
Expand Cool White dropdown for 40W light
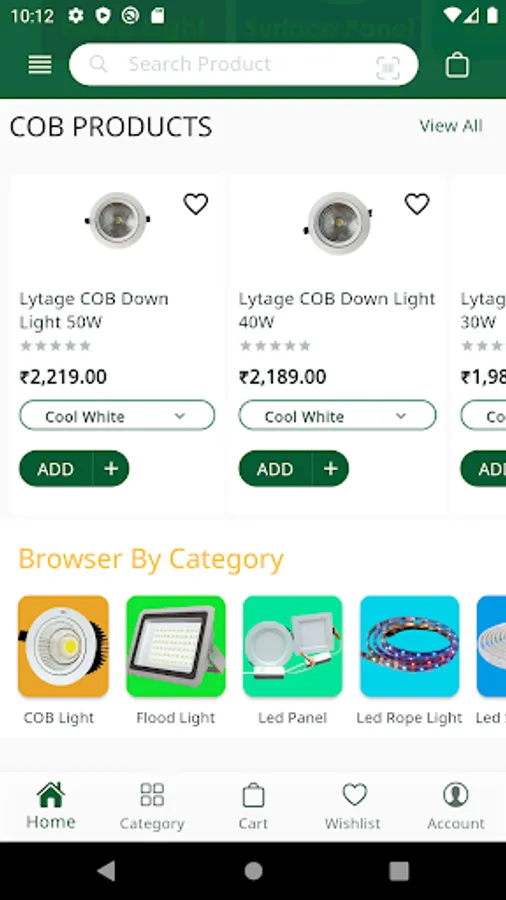[337, 416]
